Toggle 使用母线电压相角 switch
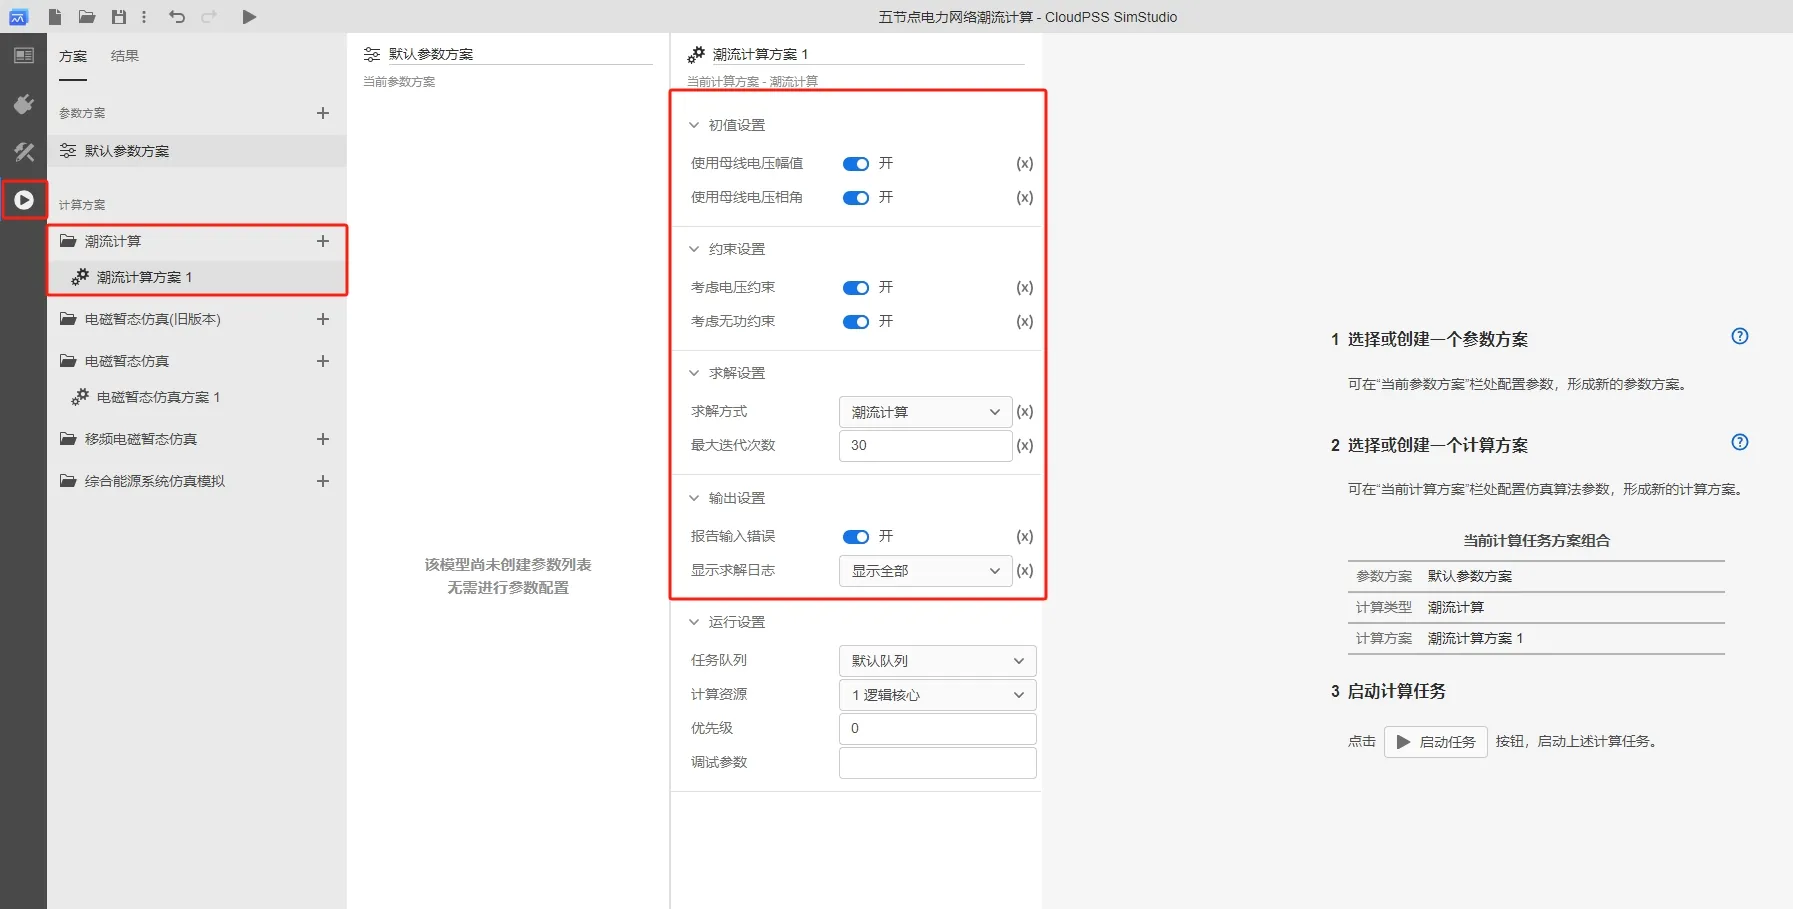Viewport: 1793px width, 909px height. [x=856, y=198]
